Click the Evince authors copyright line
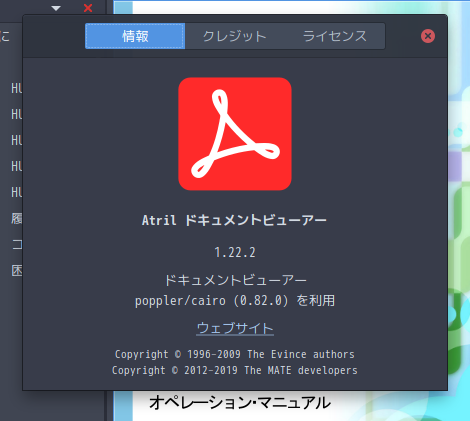The height and width of the screenshot is (421, 470). (x=235, y=354)
